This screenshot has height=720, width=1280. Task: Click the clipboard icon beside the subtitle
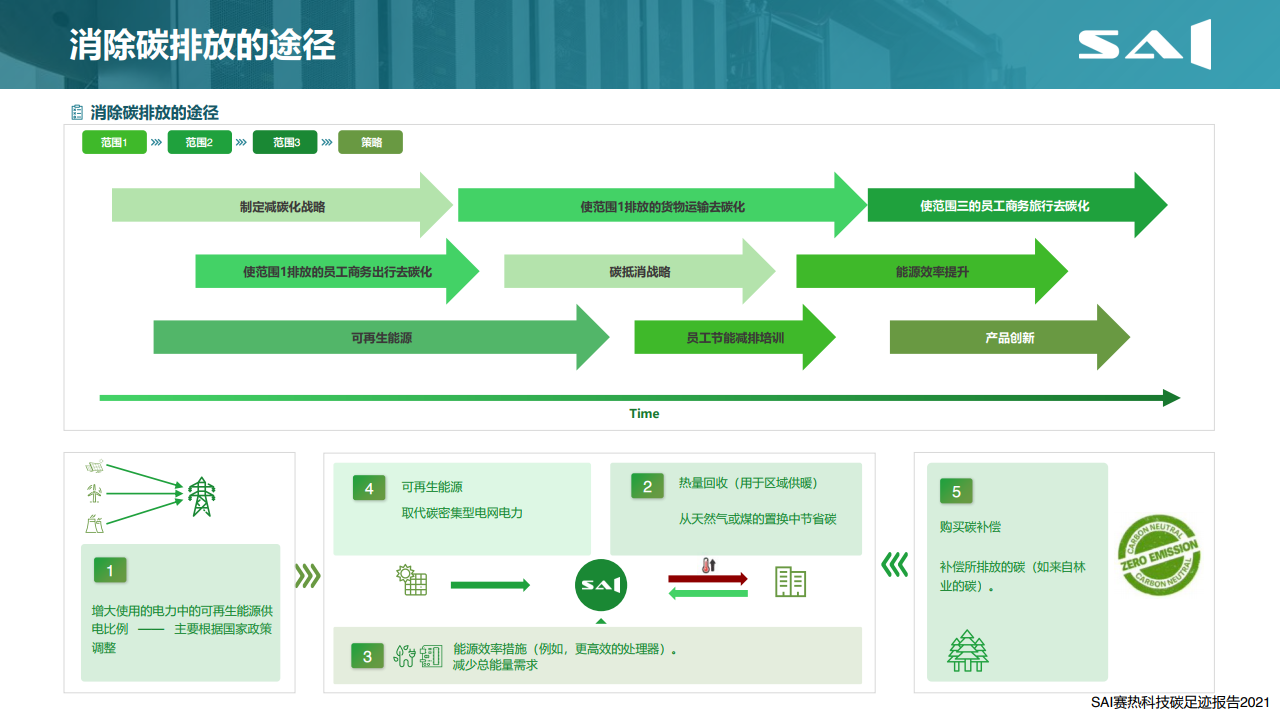click(77, 113)
